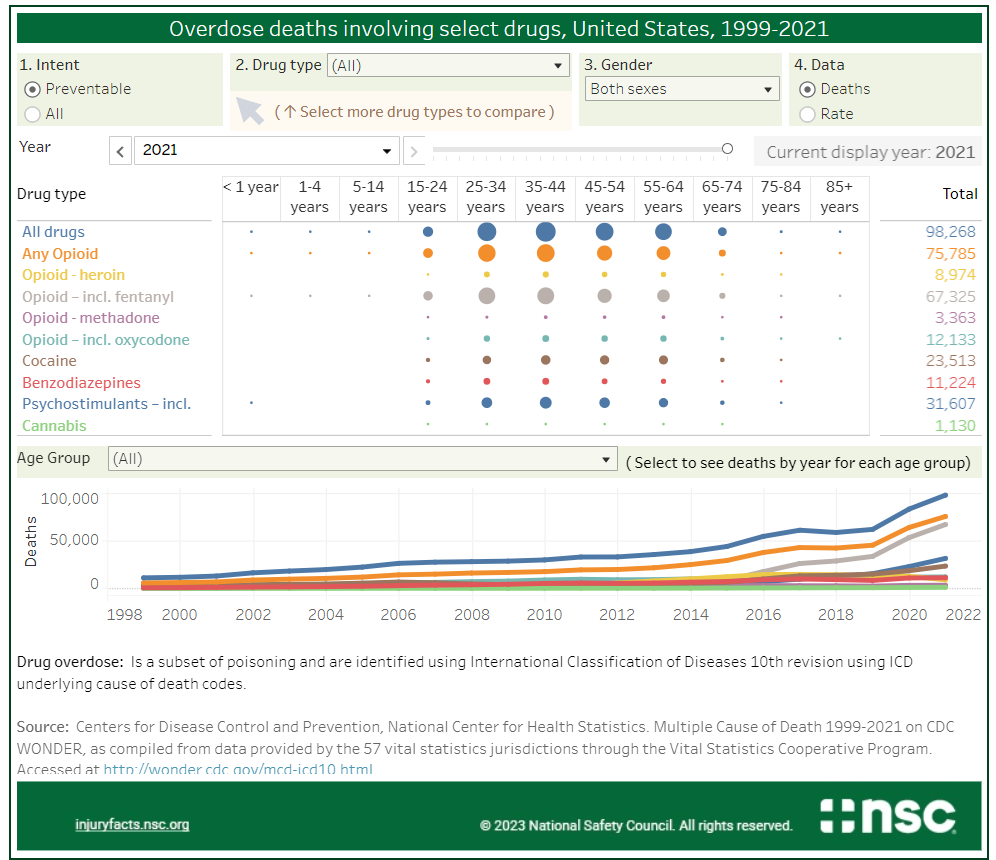
Task: Open the Year 2021 selection box
Action: [266, 151]
